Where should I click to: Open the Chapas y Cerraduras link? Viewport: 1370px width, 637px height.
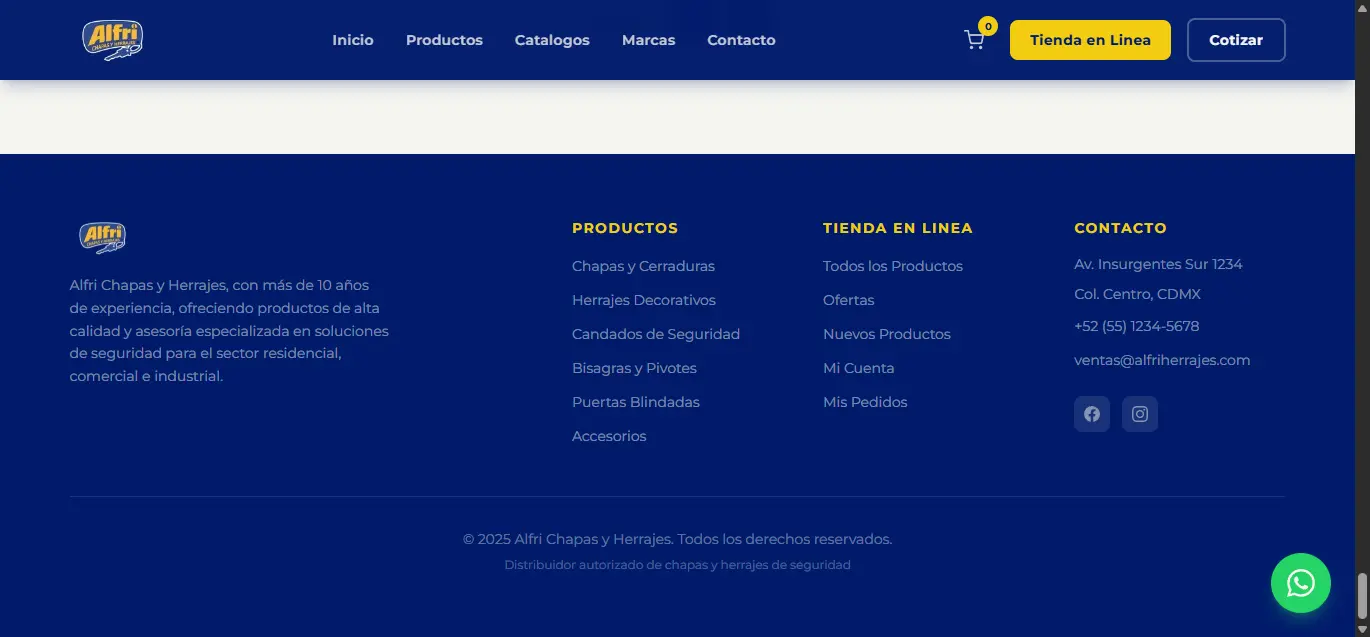[x=643, y=266]
